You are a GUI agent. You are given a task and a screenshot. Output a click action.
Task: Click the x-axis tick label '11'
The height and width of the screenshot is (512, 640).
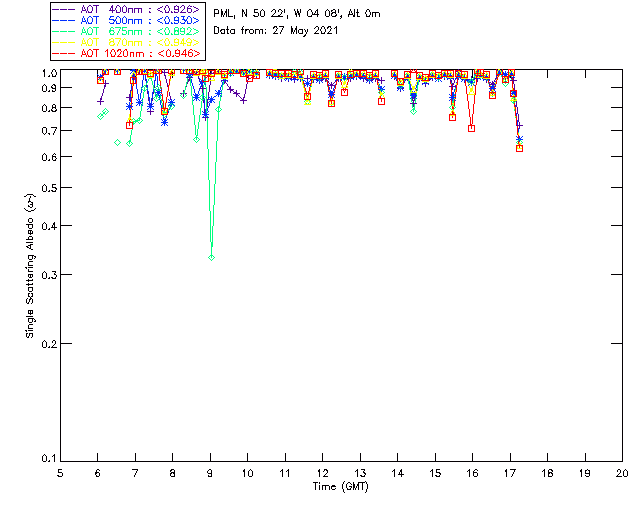click(285, 473)
